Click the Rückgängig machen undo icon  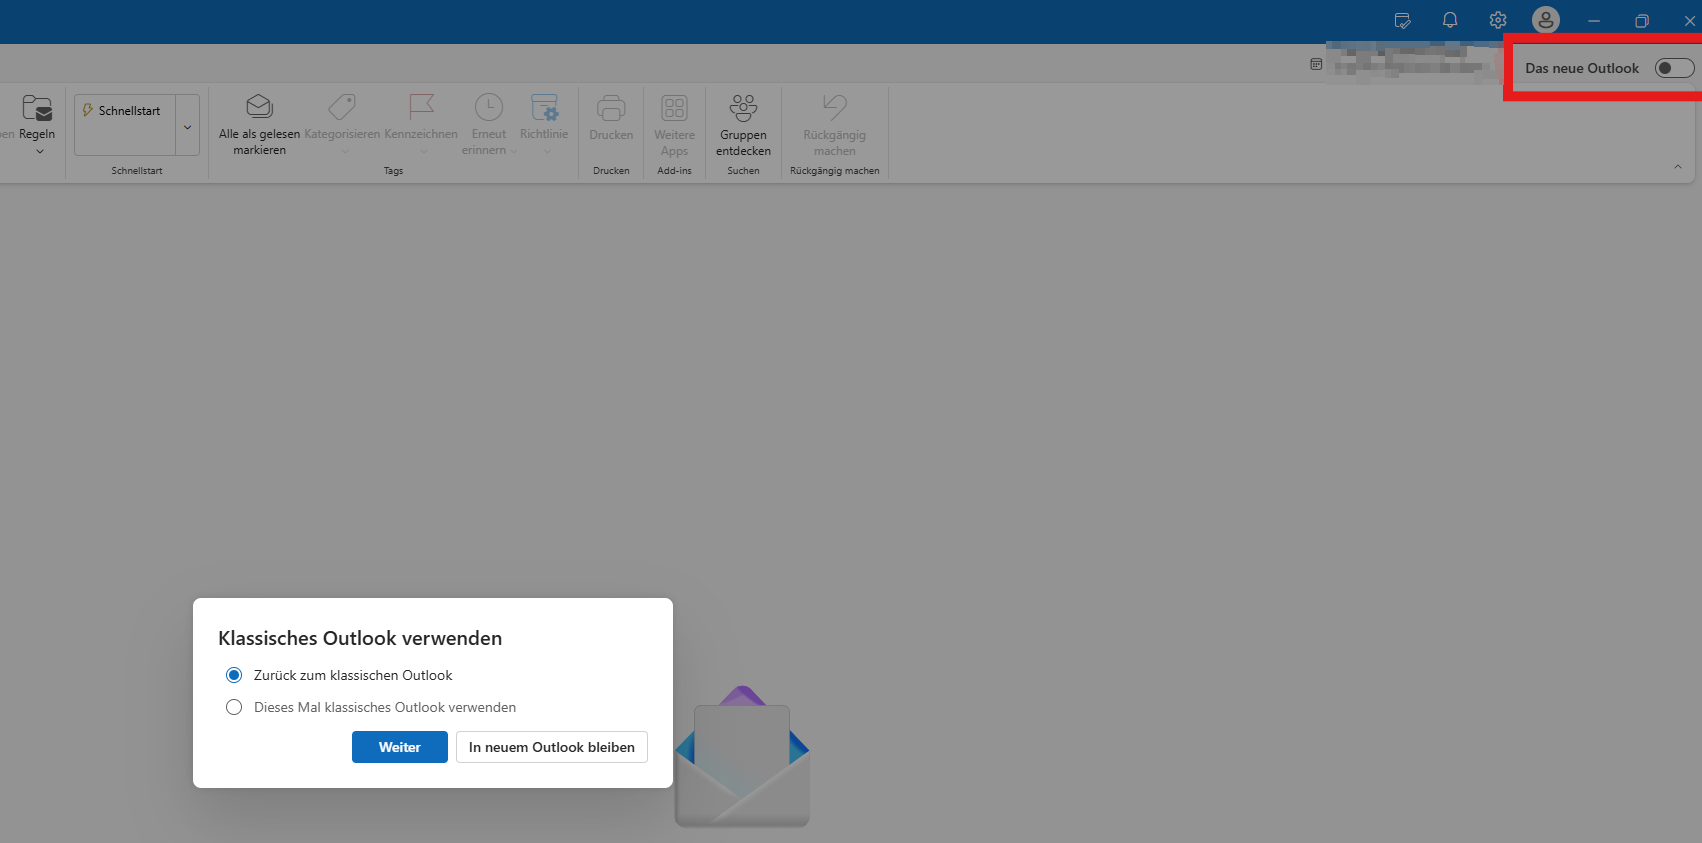click(835, 107)
